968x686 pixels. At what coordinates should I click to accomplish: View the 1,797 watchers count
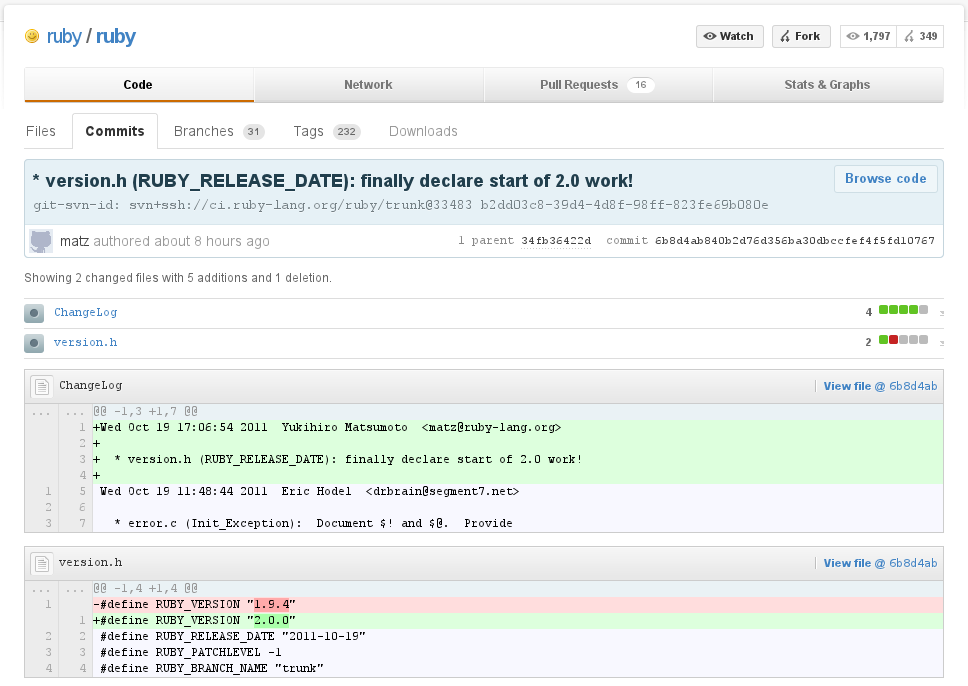point(869,36)
